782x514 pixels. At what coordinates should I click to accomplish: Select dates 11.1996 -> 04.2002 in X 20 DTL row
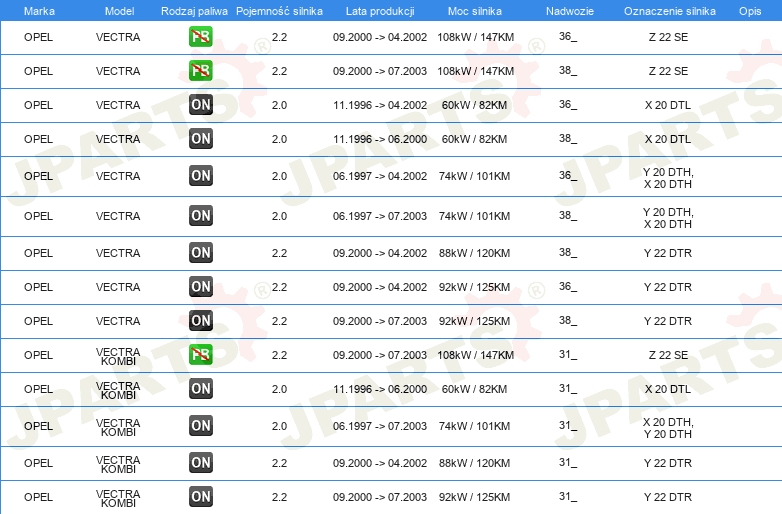[x=380, y=105]
